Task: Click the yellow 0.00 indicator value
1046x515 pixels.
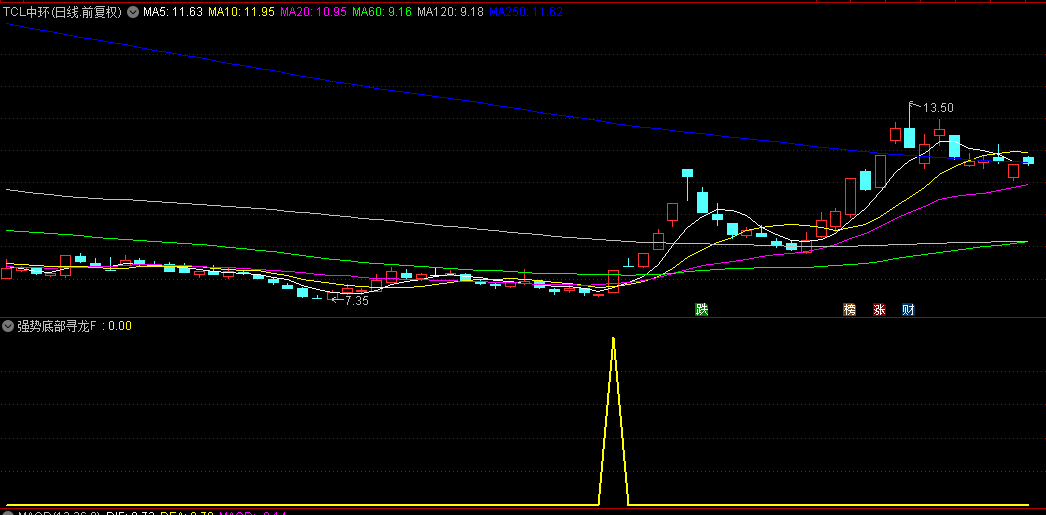Action: (x=120, y=326)
